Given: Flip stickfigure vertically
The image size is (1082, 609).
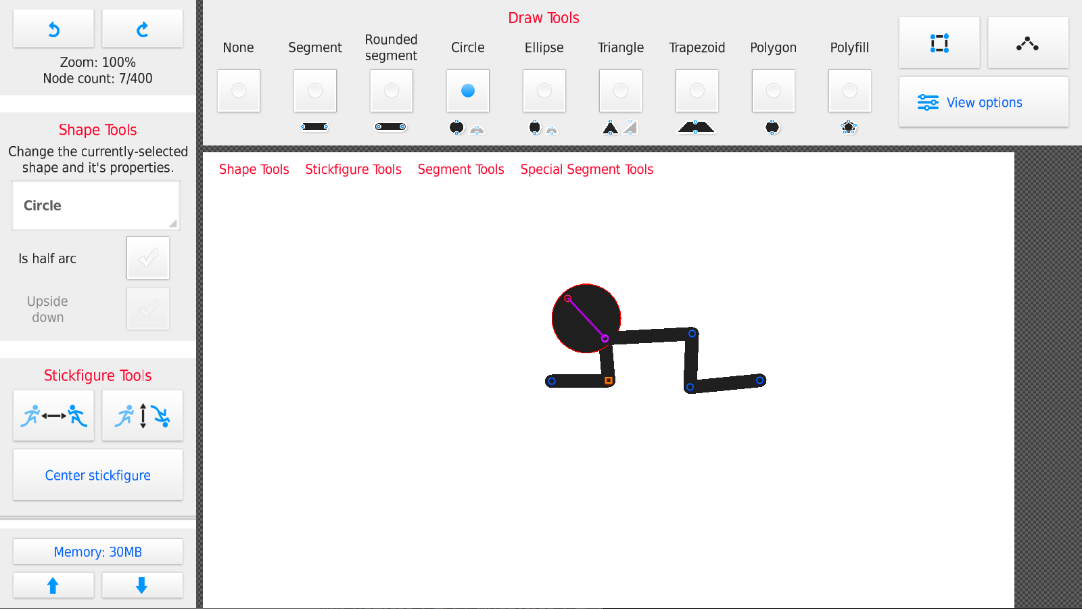Looking at the screenshot, I should [x=142, y=416].
